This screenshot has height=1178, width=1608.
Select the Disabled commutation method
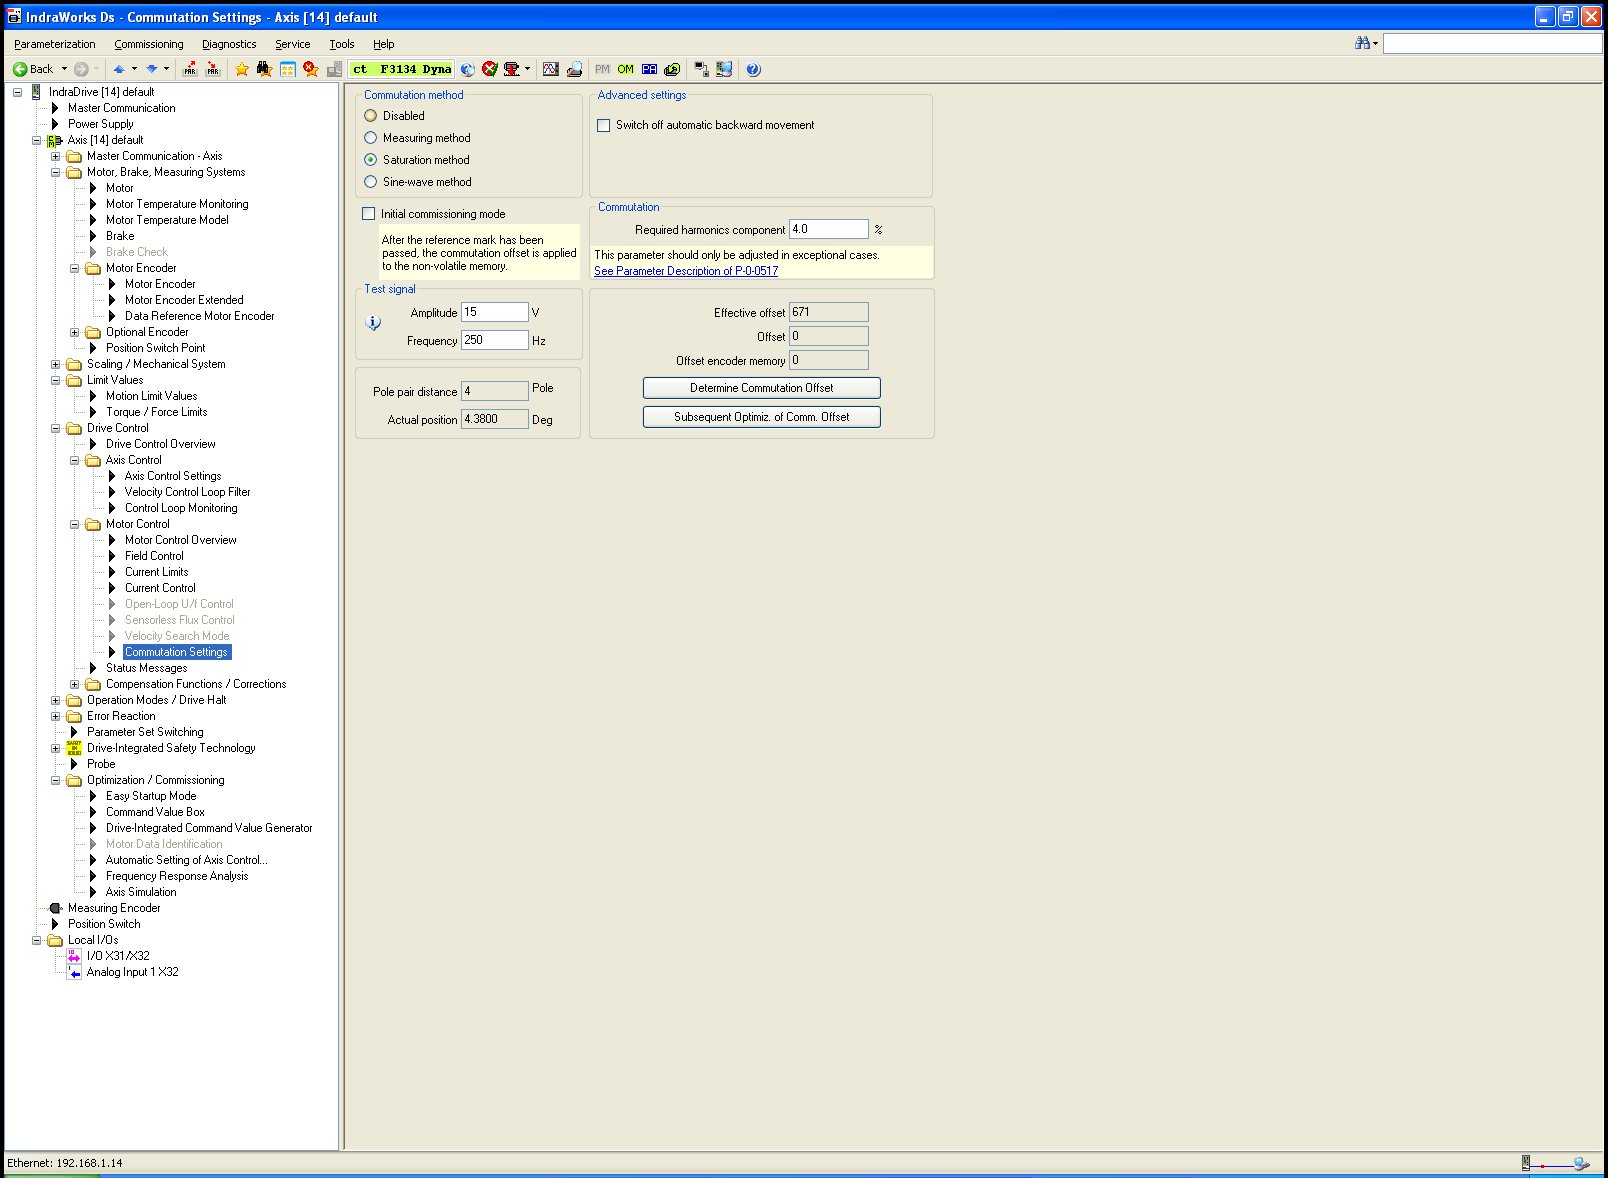click(x=371, y=116)
